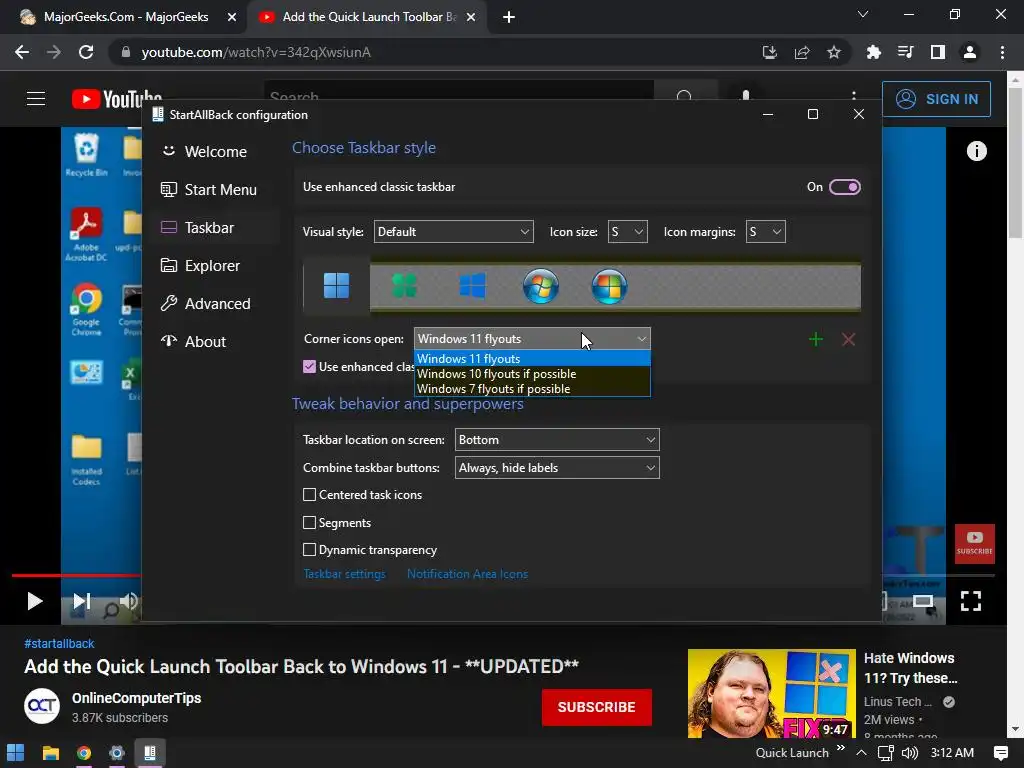The image size is (1024, 768).
Task: Open the Chrome extensions puzzle icon
Action: 873,52
